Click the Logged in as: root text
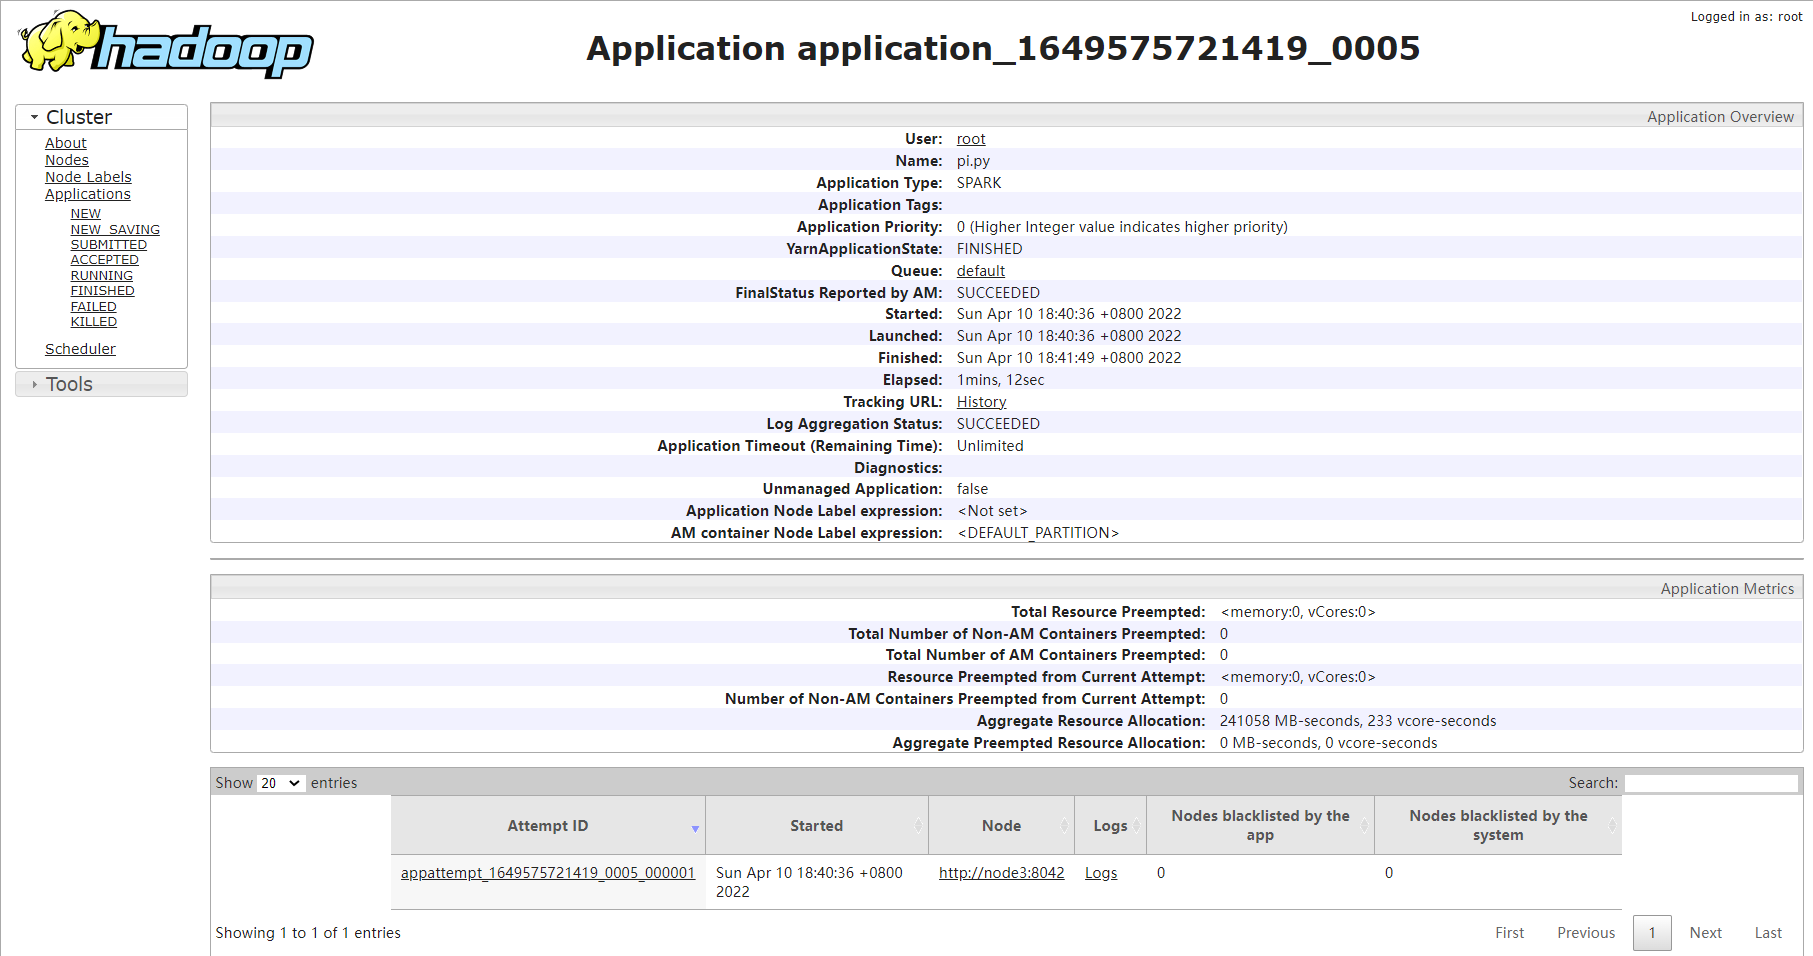The image size is (1813, 956). tap(1746, 17)
